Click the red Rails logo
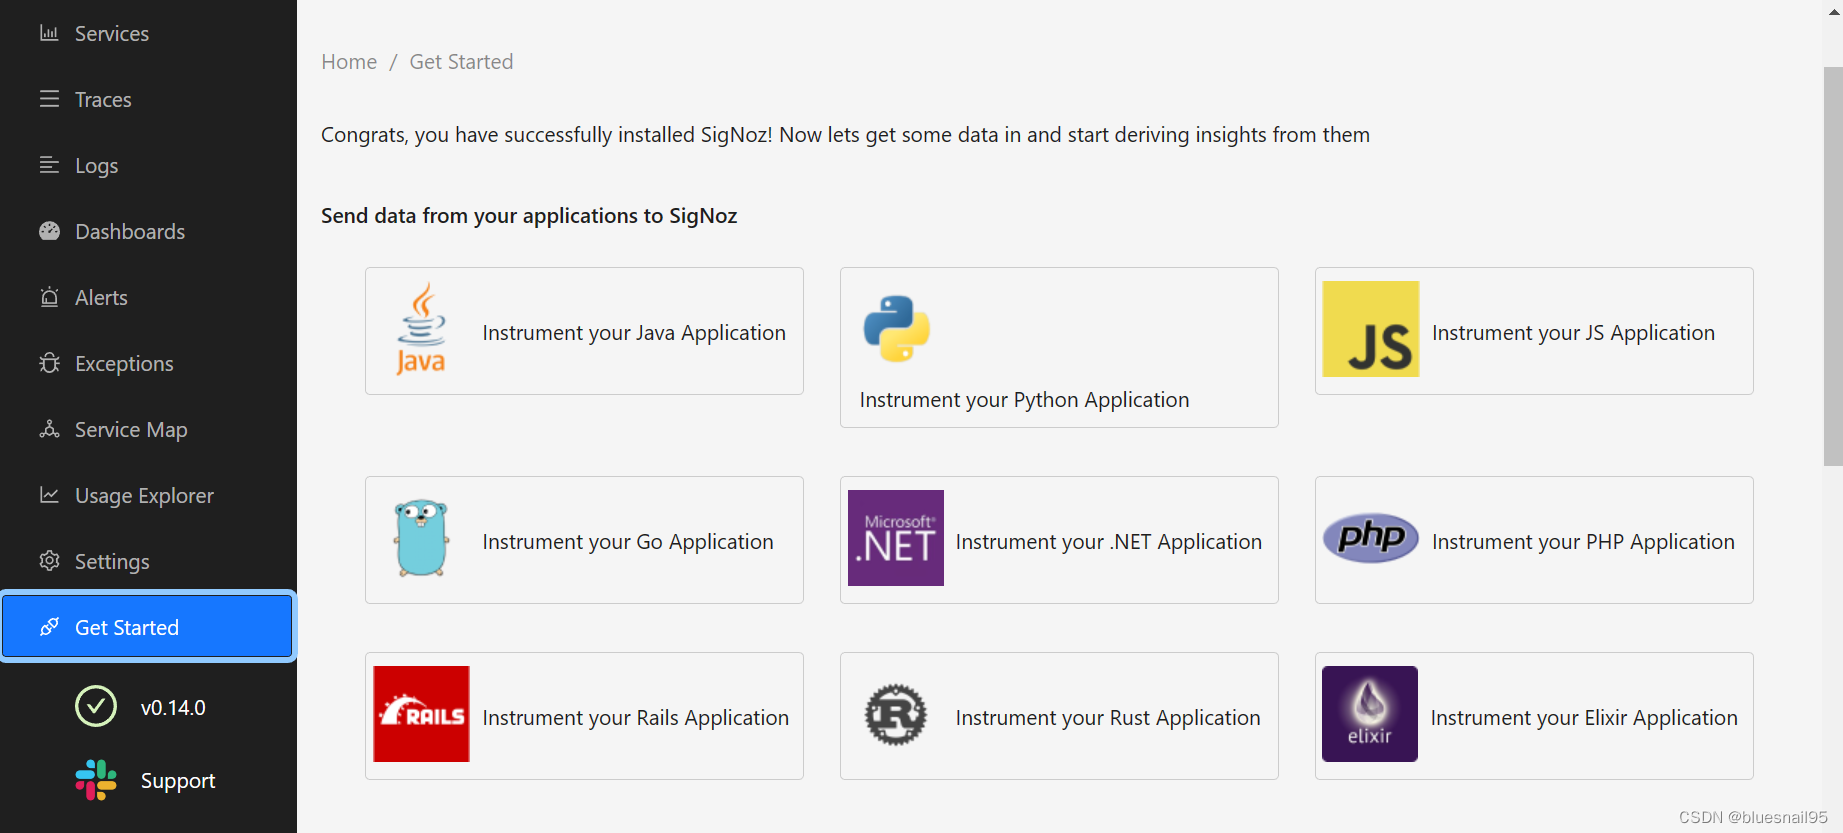1843x833 pixels. pos(421,714)
